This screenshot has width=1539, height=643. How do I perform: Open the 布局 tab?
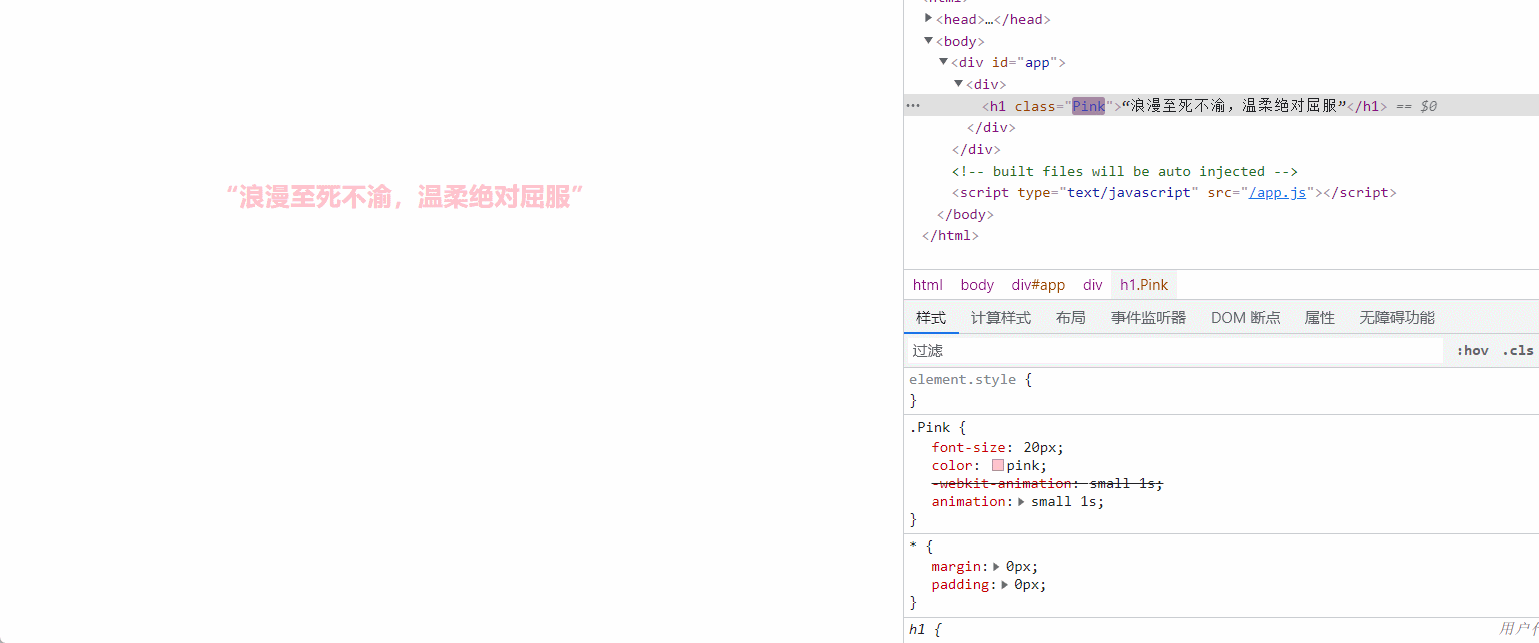coord(1071,318)
